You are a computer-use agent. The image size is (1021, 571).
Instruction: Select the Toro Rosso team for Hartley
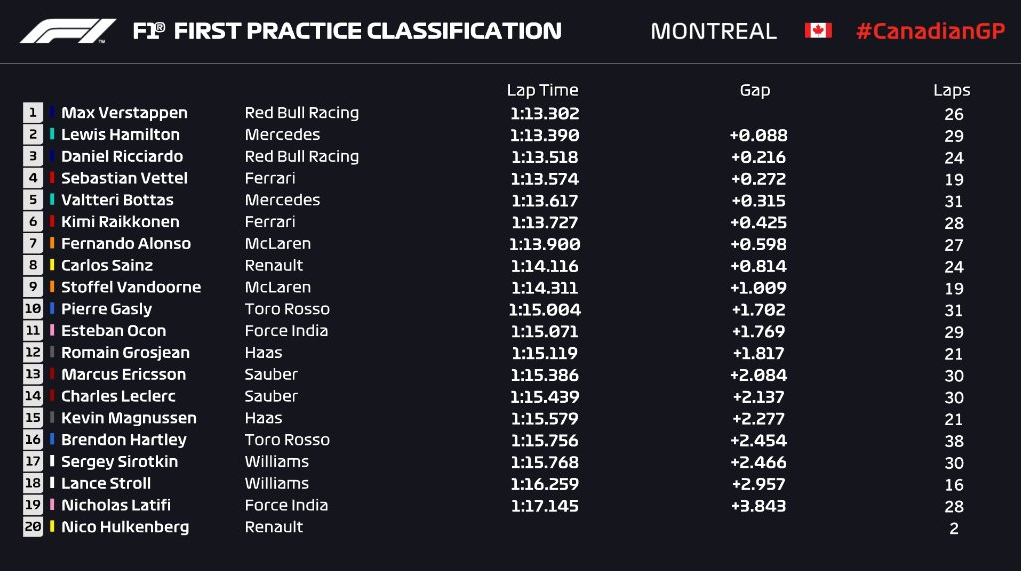[x=287, y=440]
